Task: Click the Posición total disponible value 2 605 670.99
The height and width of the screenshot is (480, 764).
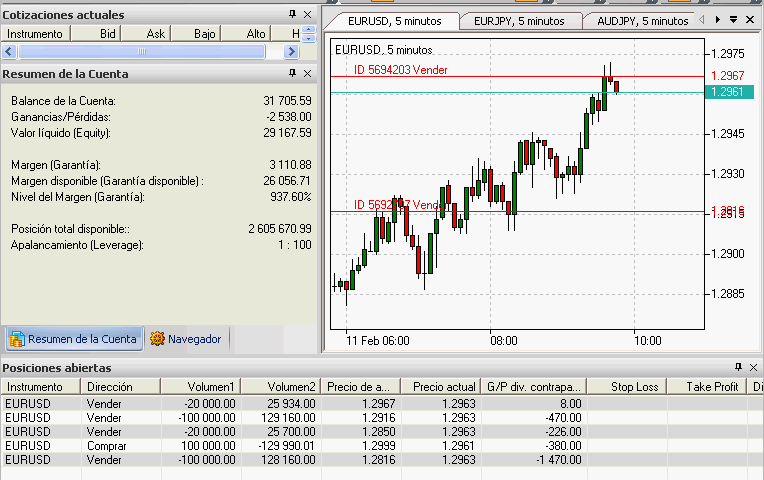Action: [280, 229]
